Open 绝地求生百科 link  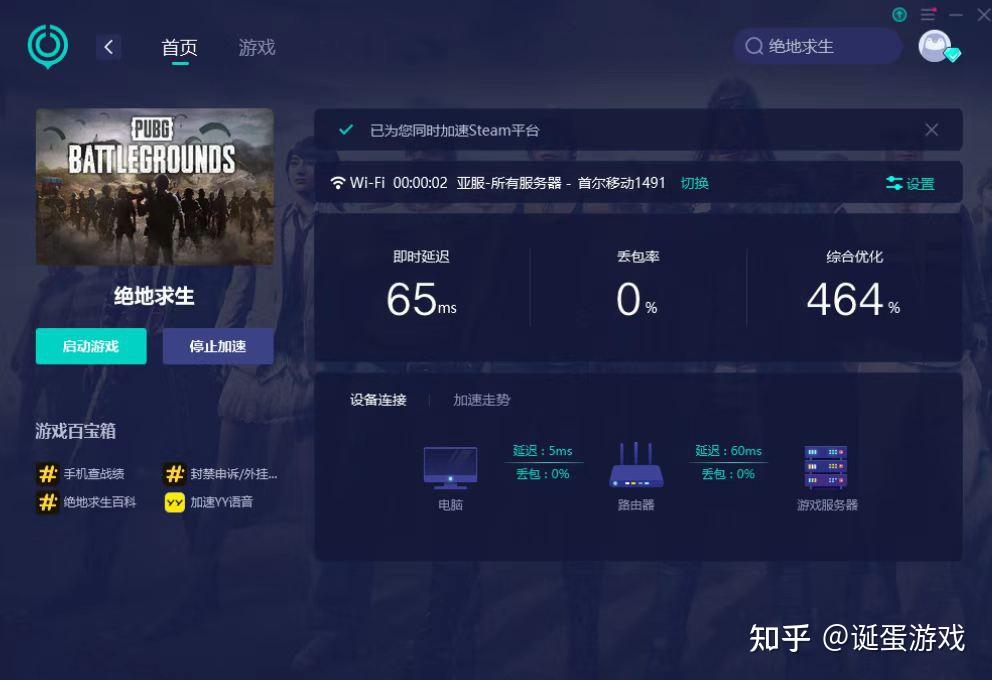[99, 502]
